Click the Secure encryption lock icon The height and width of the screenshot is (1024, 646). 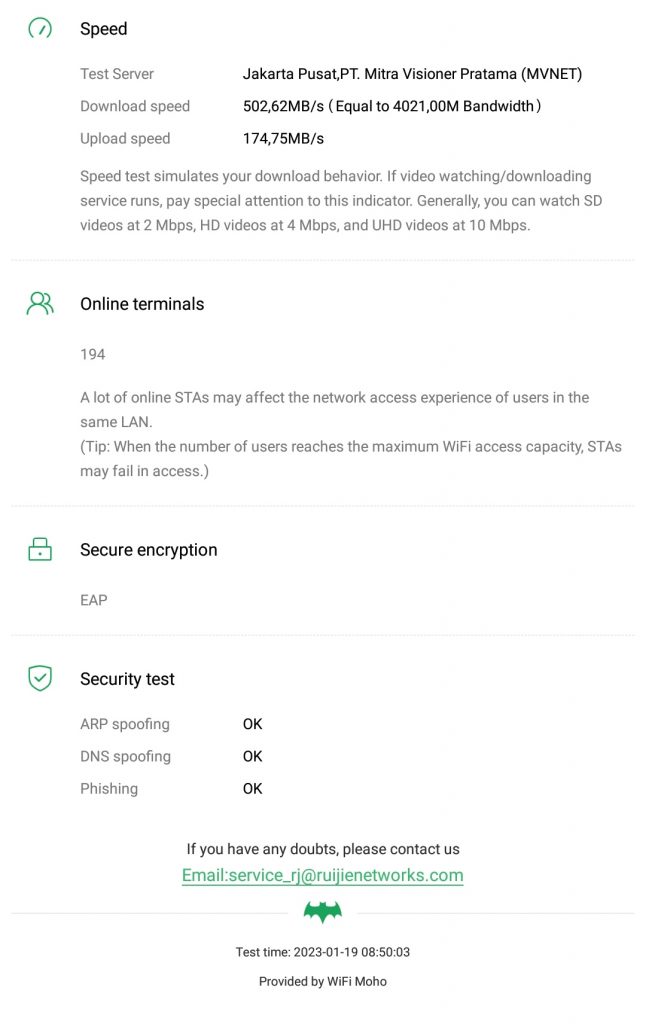pyautogui.click(x=40, y=550)
